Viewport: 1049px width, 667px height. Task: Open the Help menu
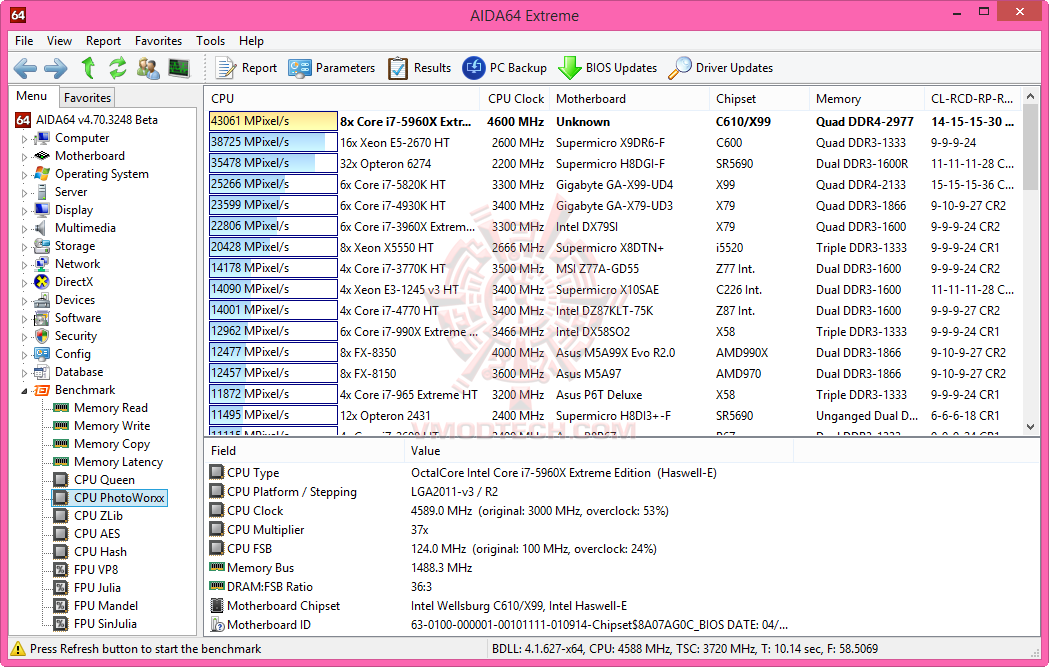tap(251, 41)
